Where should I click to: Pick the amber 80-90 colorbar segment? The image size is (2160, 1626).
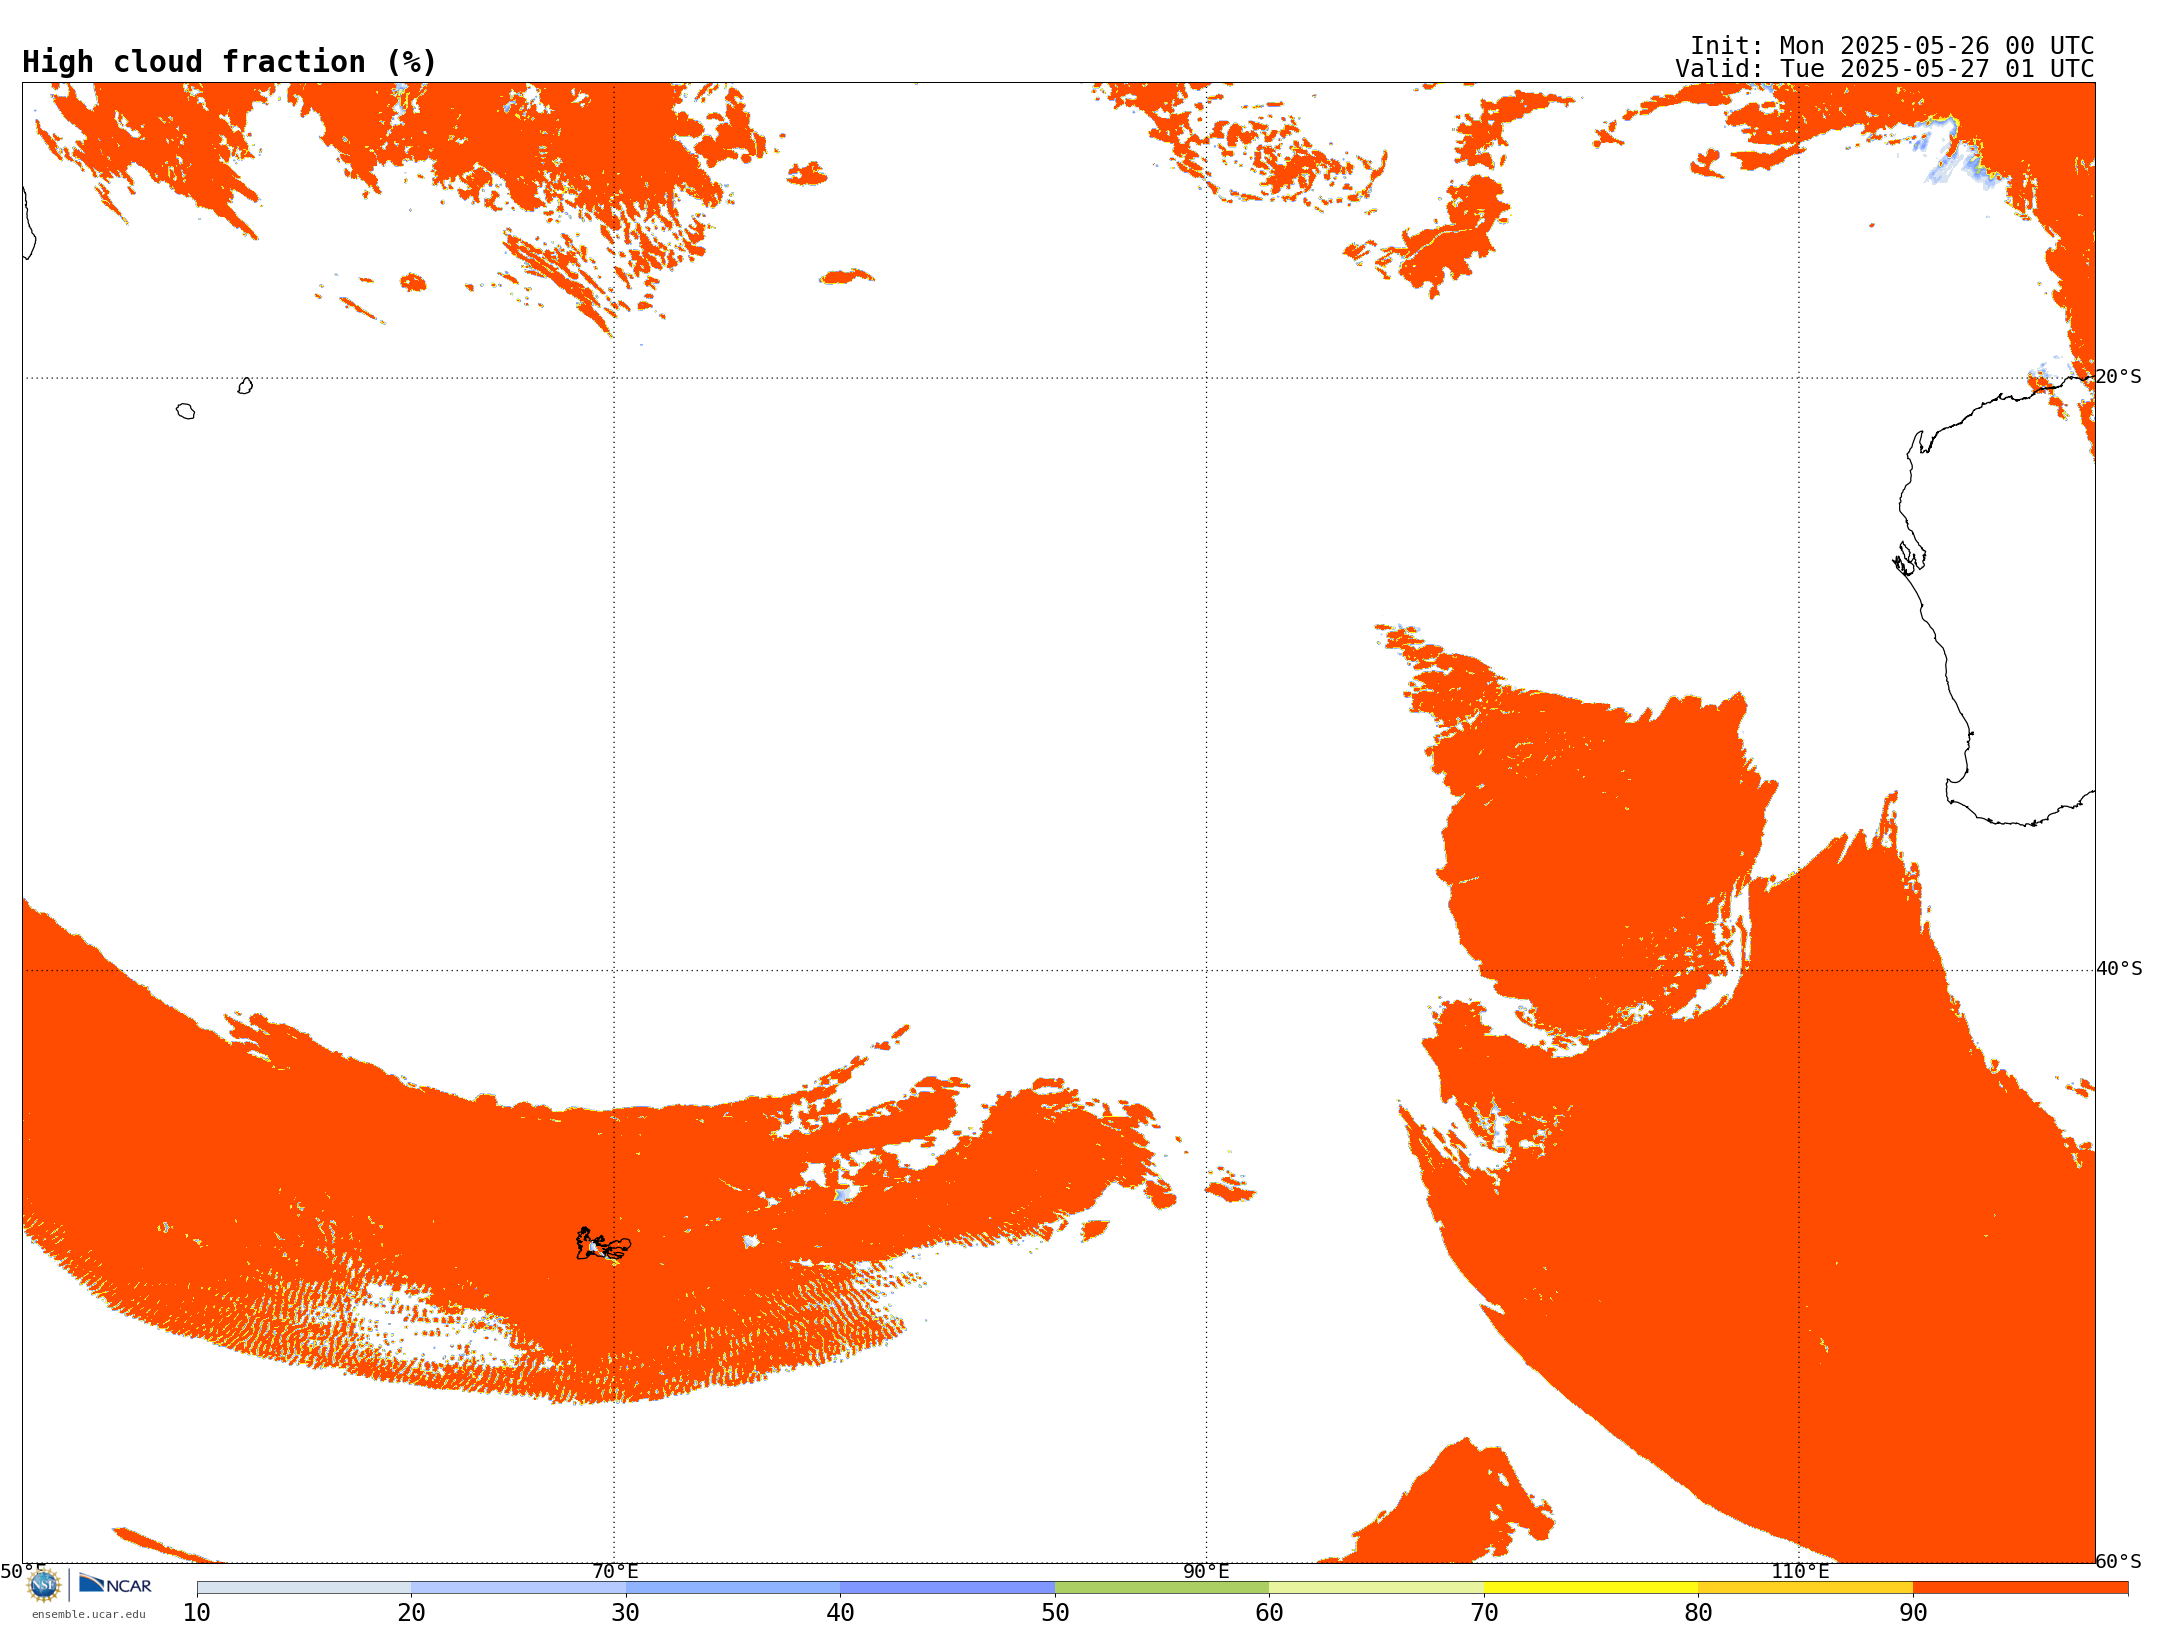coord(1805,1588)
